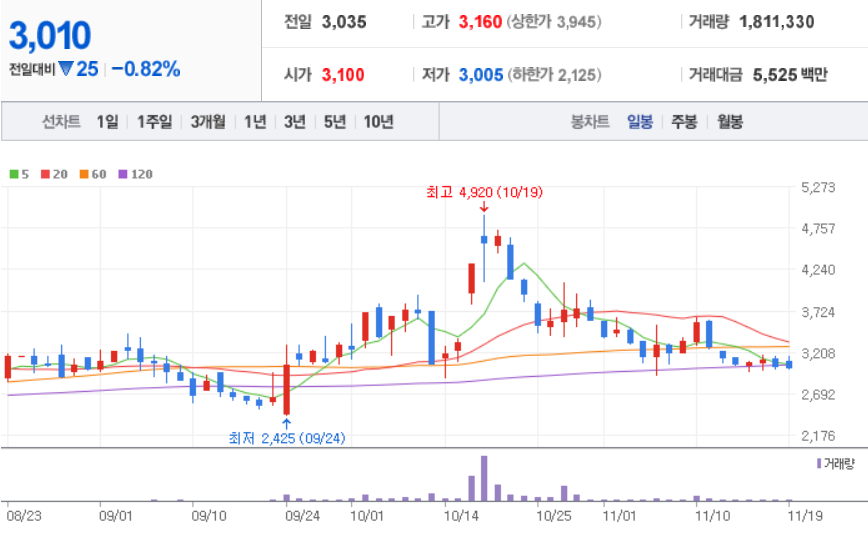Viewport: 868px width, 546px height.
Task: Click the tallest volume bar near 10/19
Action: coord(484,478)
